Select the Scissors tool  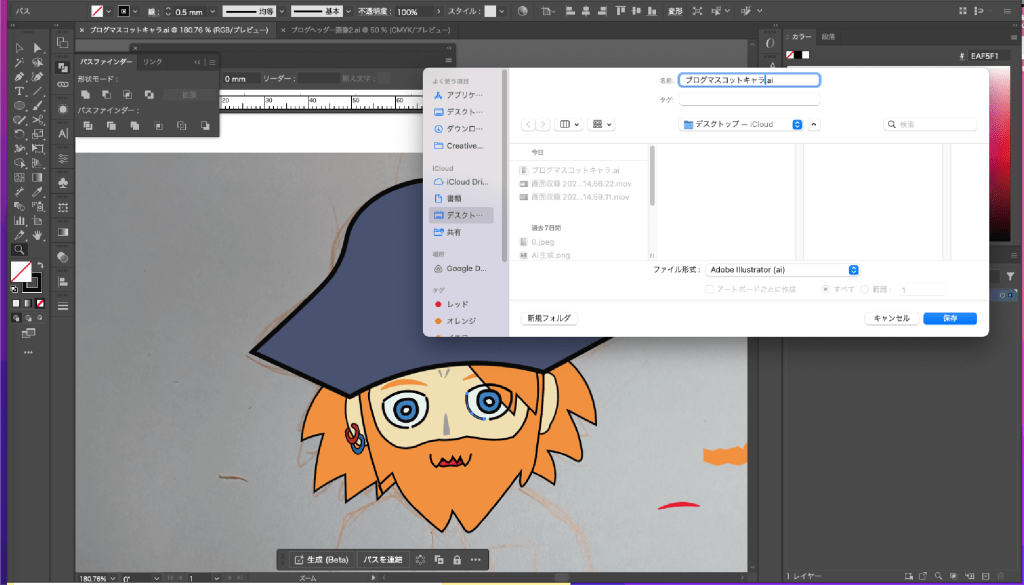(x=38, y=120)
